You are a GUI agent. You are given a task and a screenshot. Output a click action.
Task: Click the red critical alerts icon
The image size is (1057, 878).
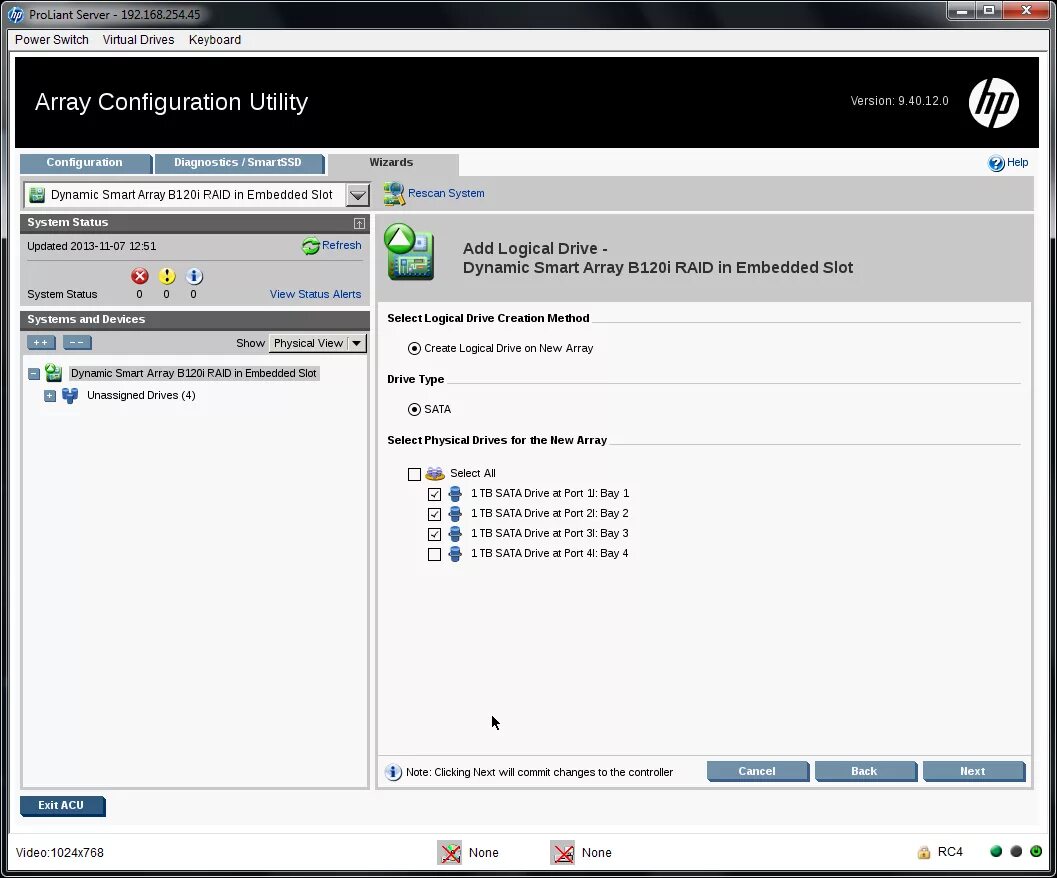[140, 276]
